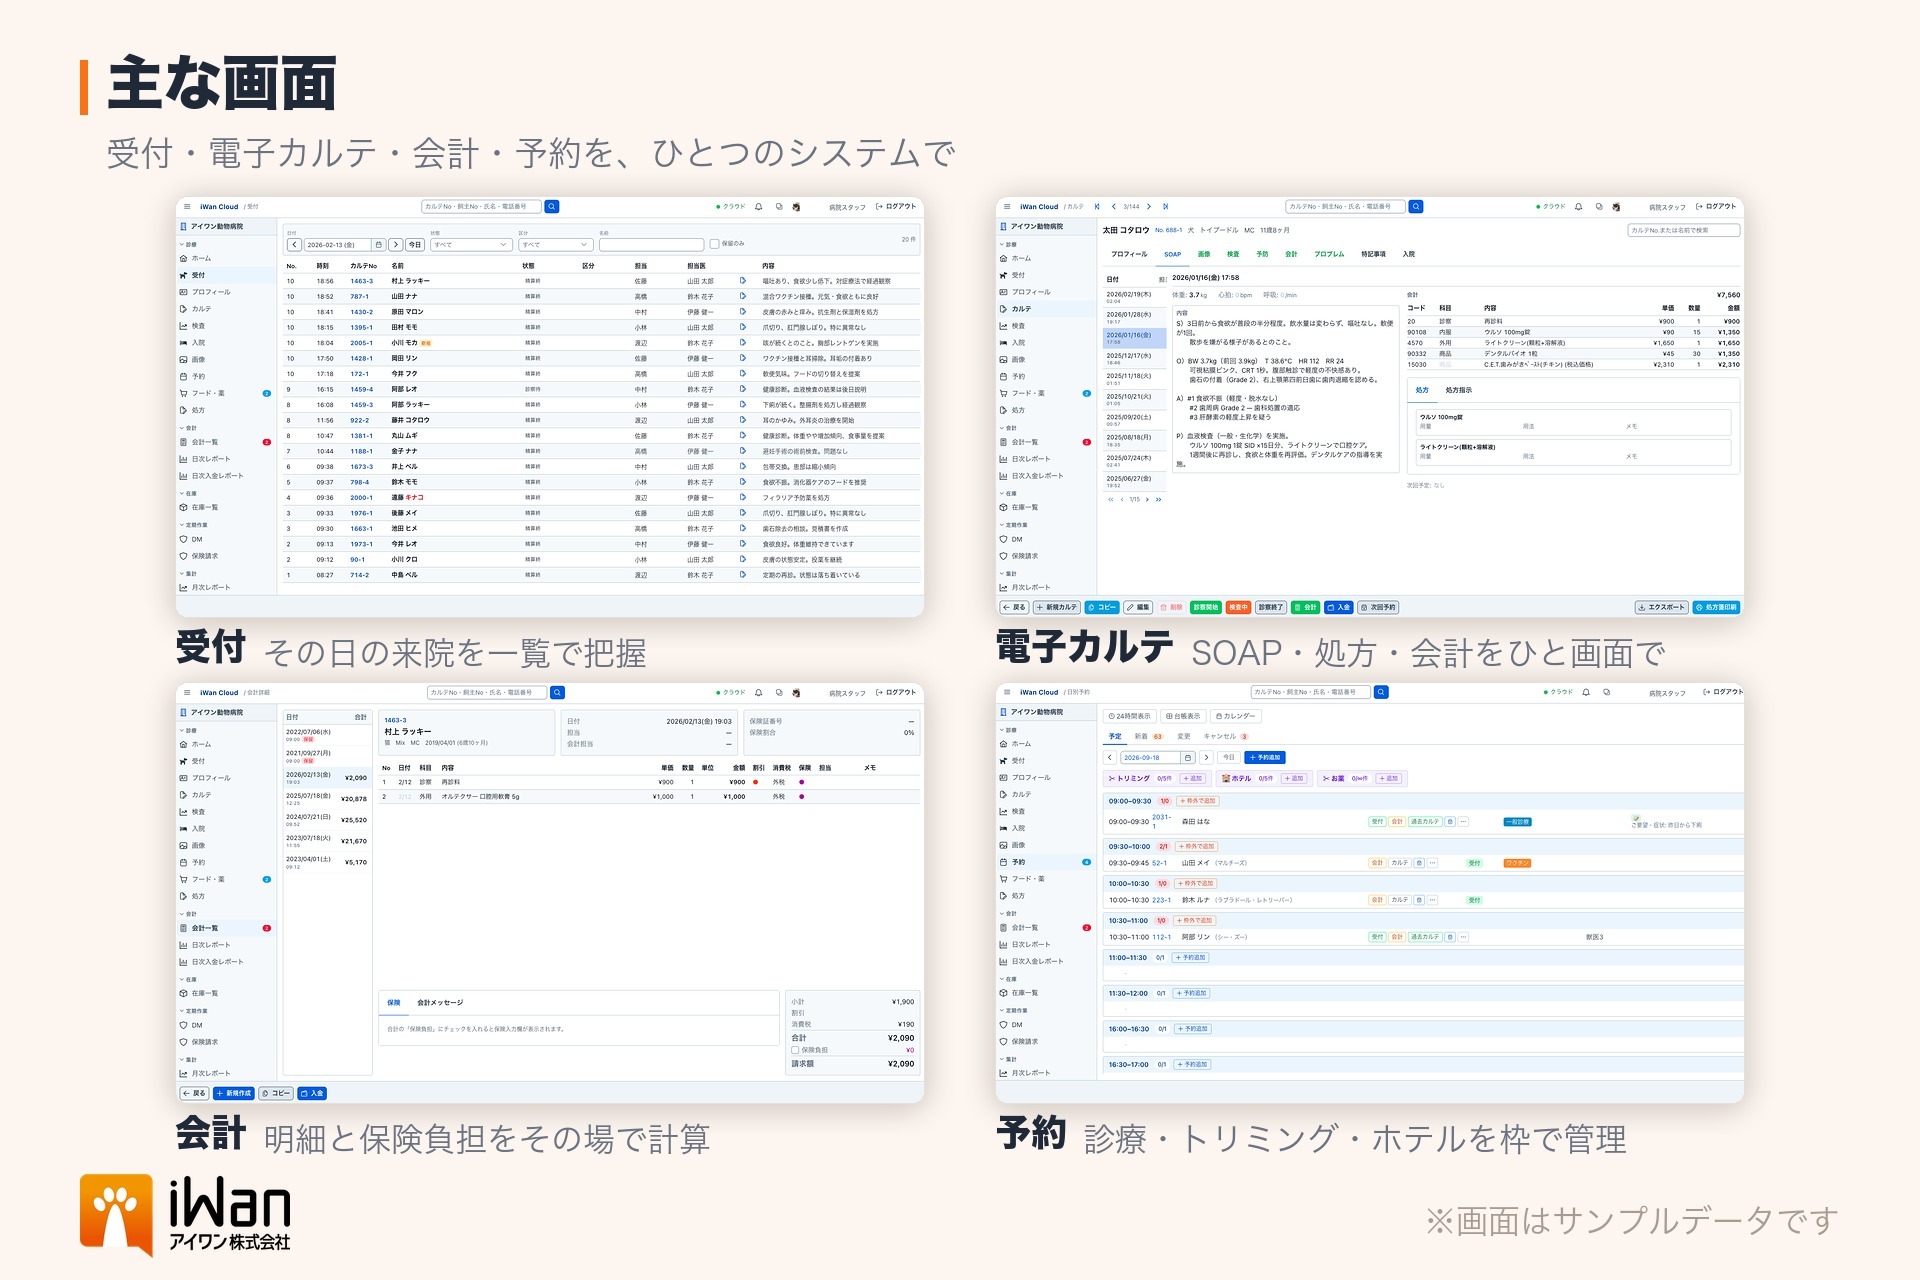Select the キャンセル tab in the 予約 screen
This screenshot has height=1280, width=1920.
point(1225,737)
